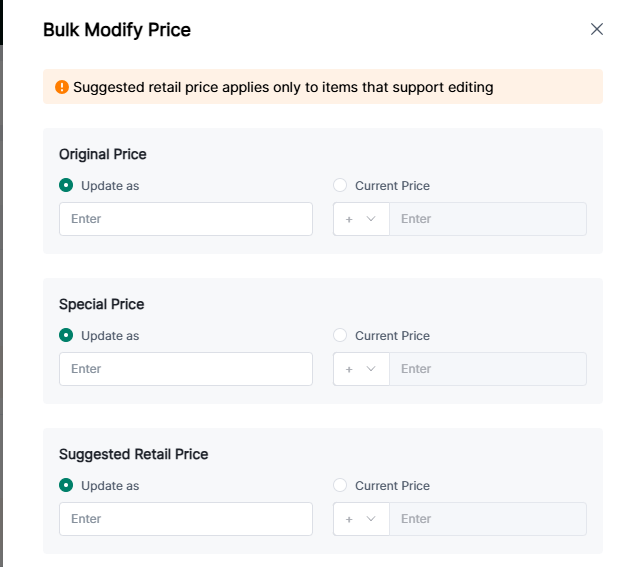Select "Update as" for Special Price
This screenshot has width=629, height=567.
pyautogui.click(x=67, y=335)
